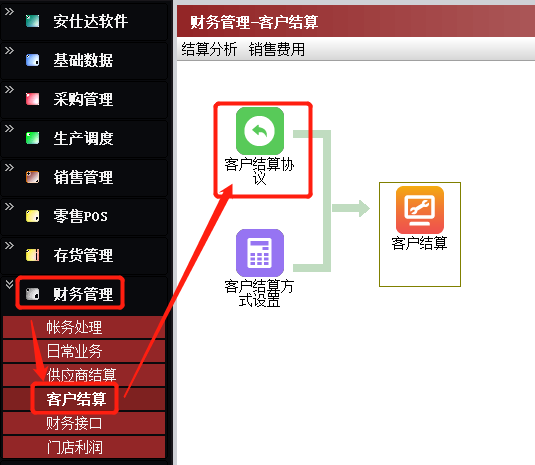The height and width of the screenshot is (465, 535).
Task: Open the orange 客户结算 monitor icon
Action: click(420, 210)
